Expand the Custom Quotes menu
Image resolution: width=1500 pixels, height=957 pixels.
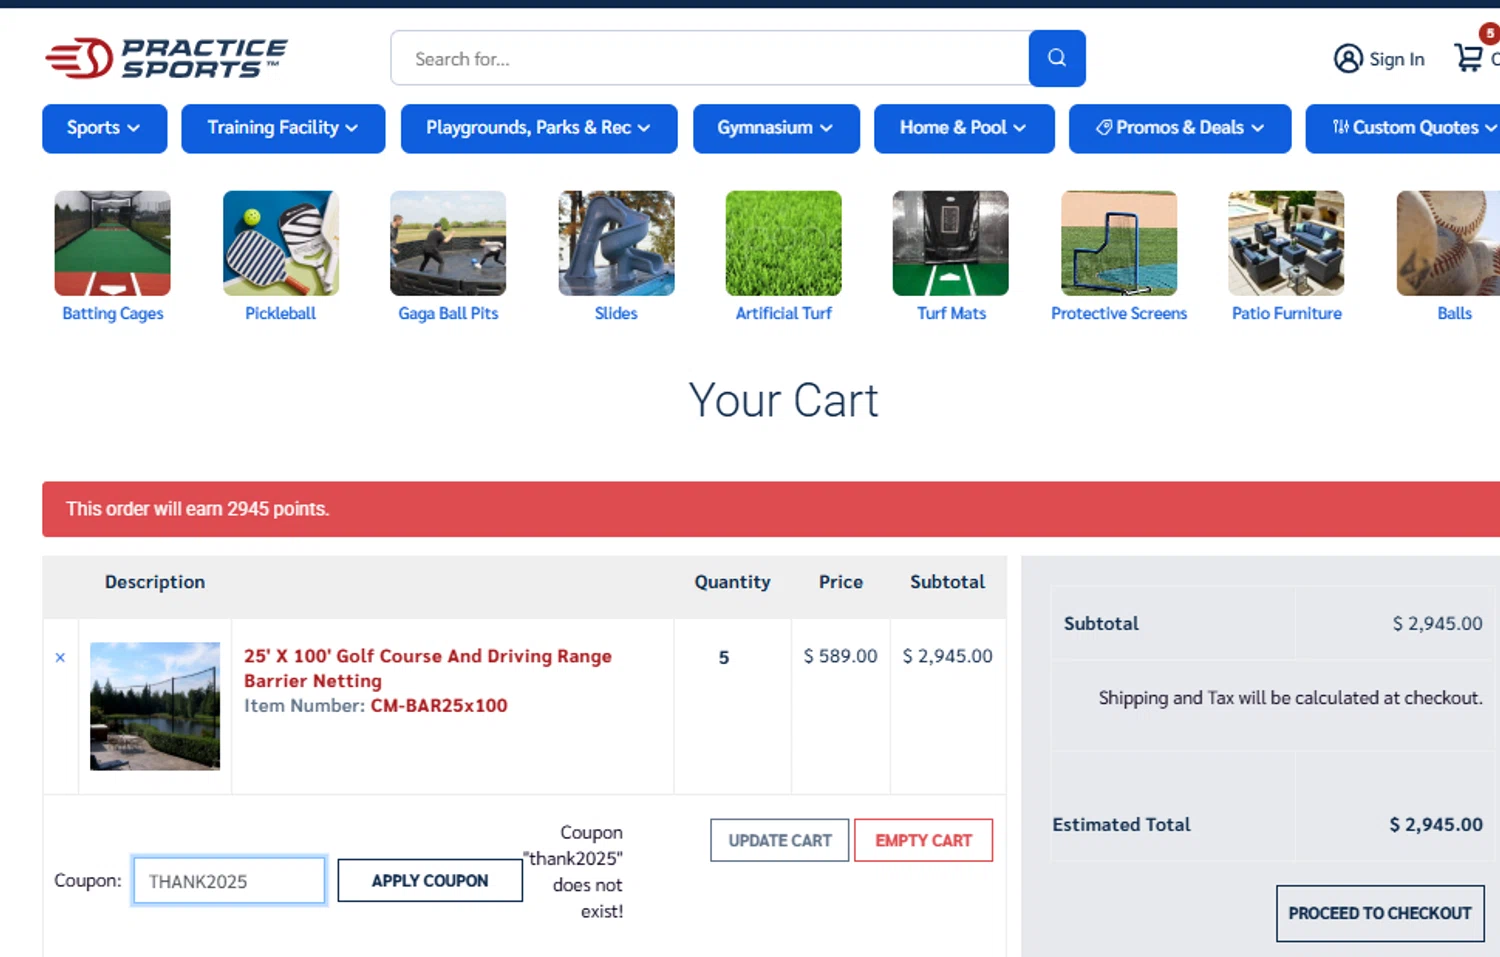tap(1405, 128)
